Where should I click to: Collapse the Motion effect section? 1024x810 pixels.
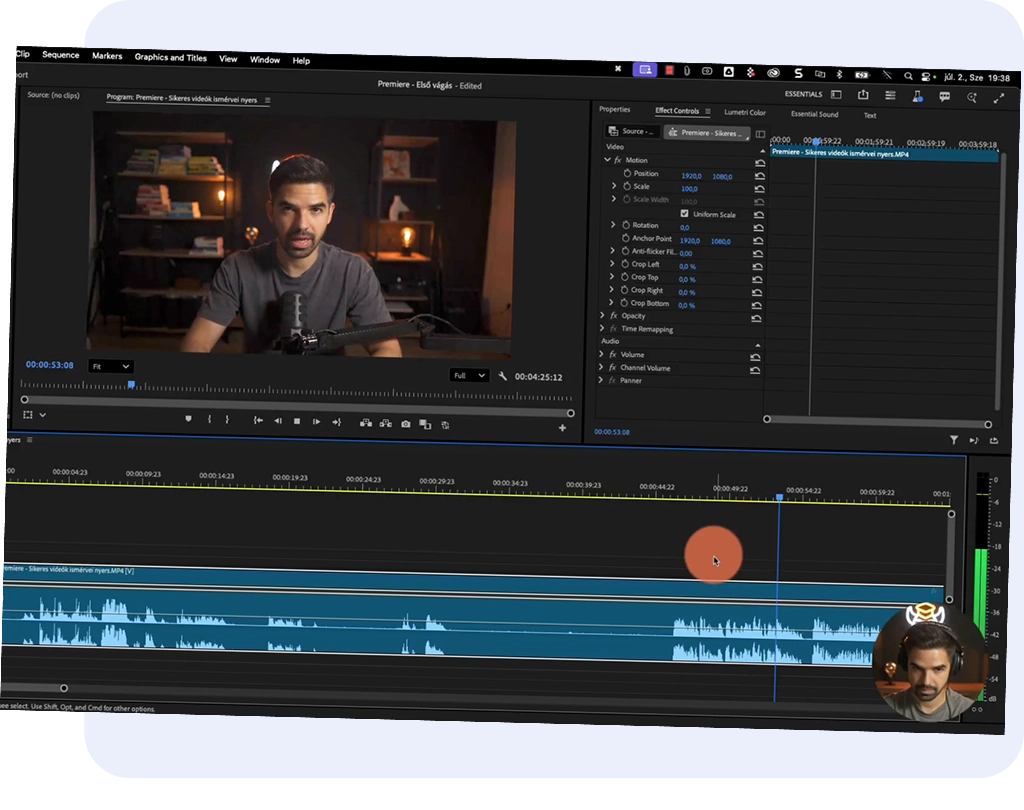pos(606,159)
